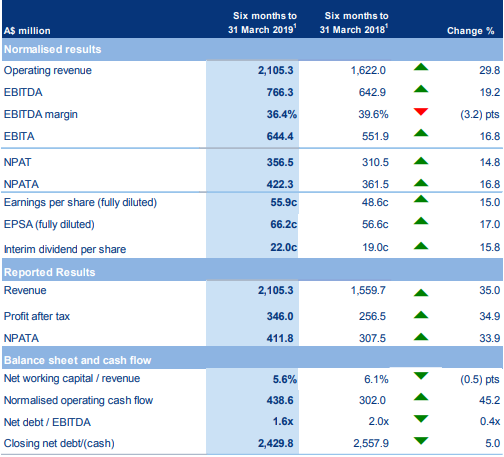Click the 31 March 2019 column header
The image size is (504, 457).
pos(262,23)
